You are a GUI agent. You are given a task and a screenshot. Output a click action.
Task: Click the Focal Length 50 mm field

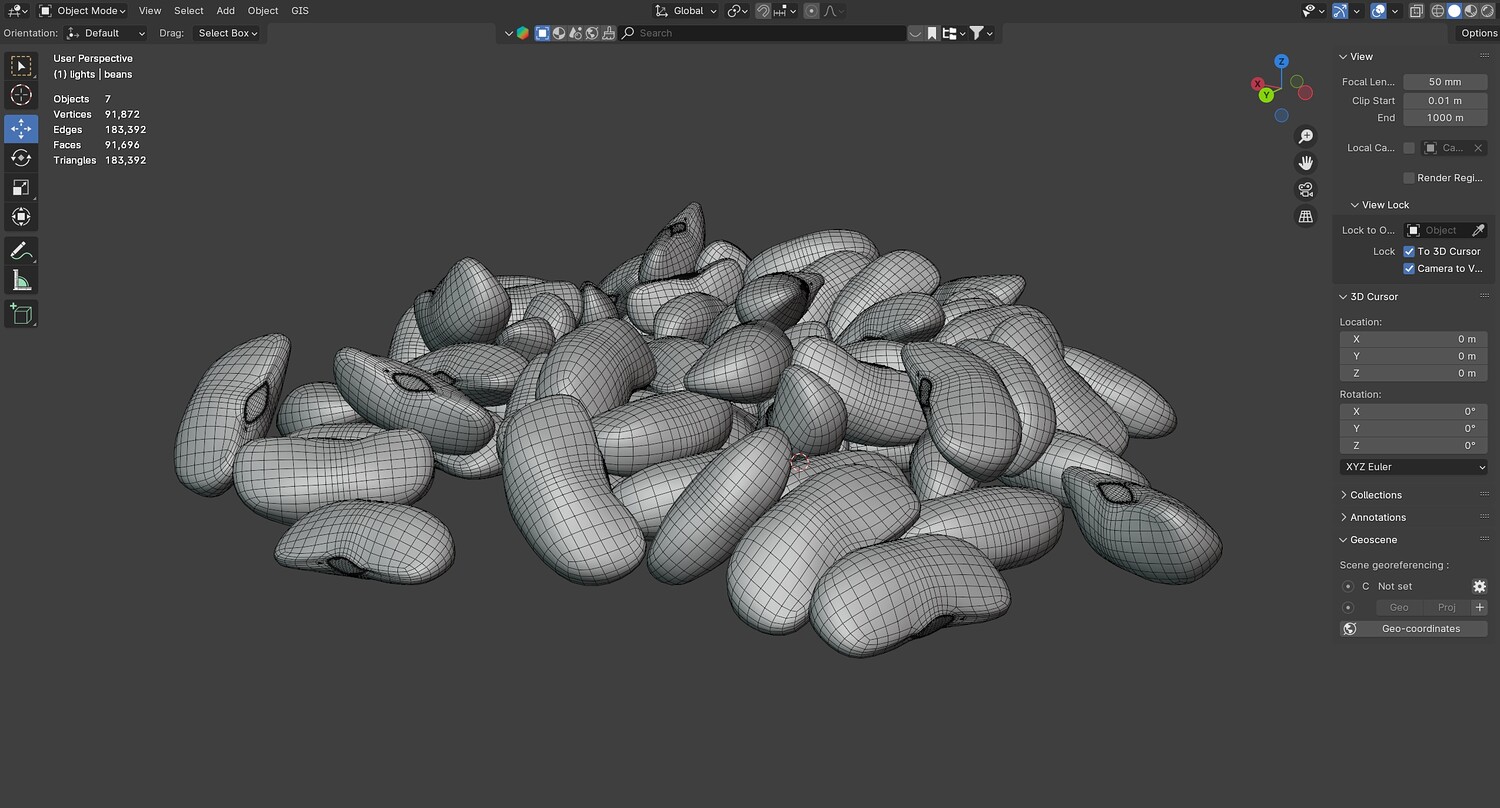pos(1445,82)
